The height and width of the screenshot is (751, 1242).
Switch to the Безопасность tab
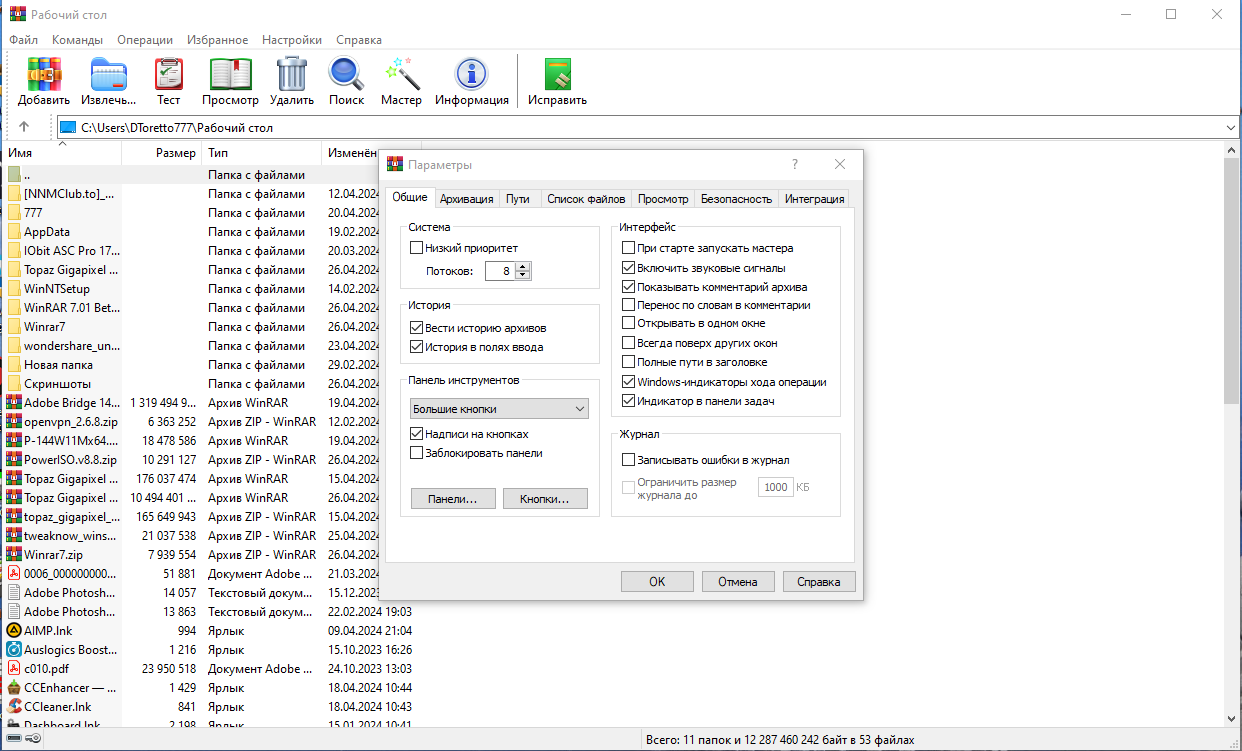click(x=736, y=198)
